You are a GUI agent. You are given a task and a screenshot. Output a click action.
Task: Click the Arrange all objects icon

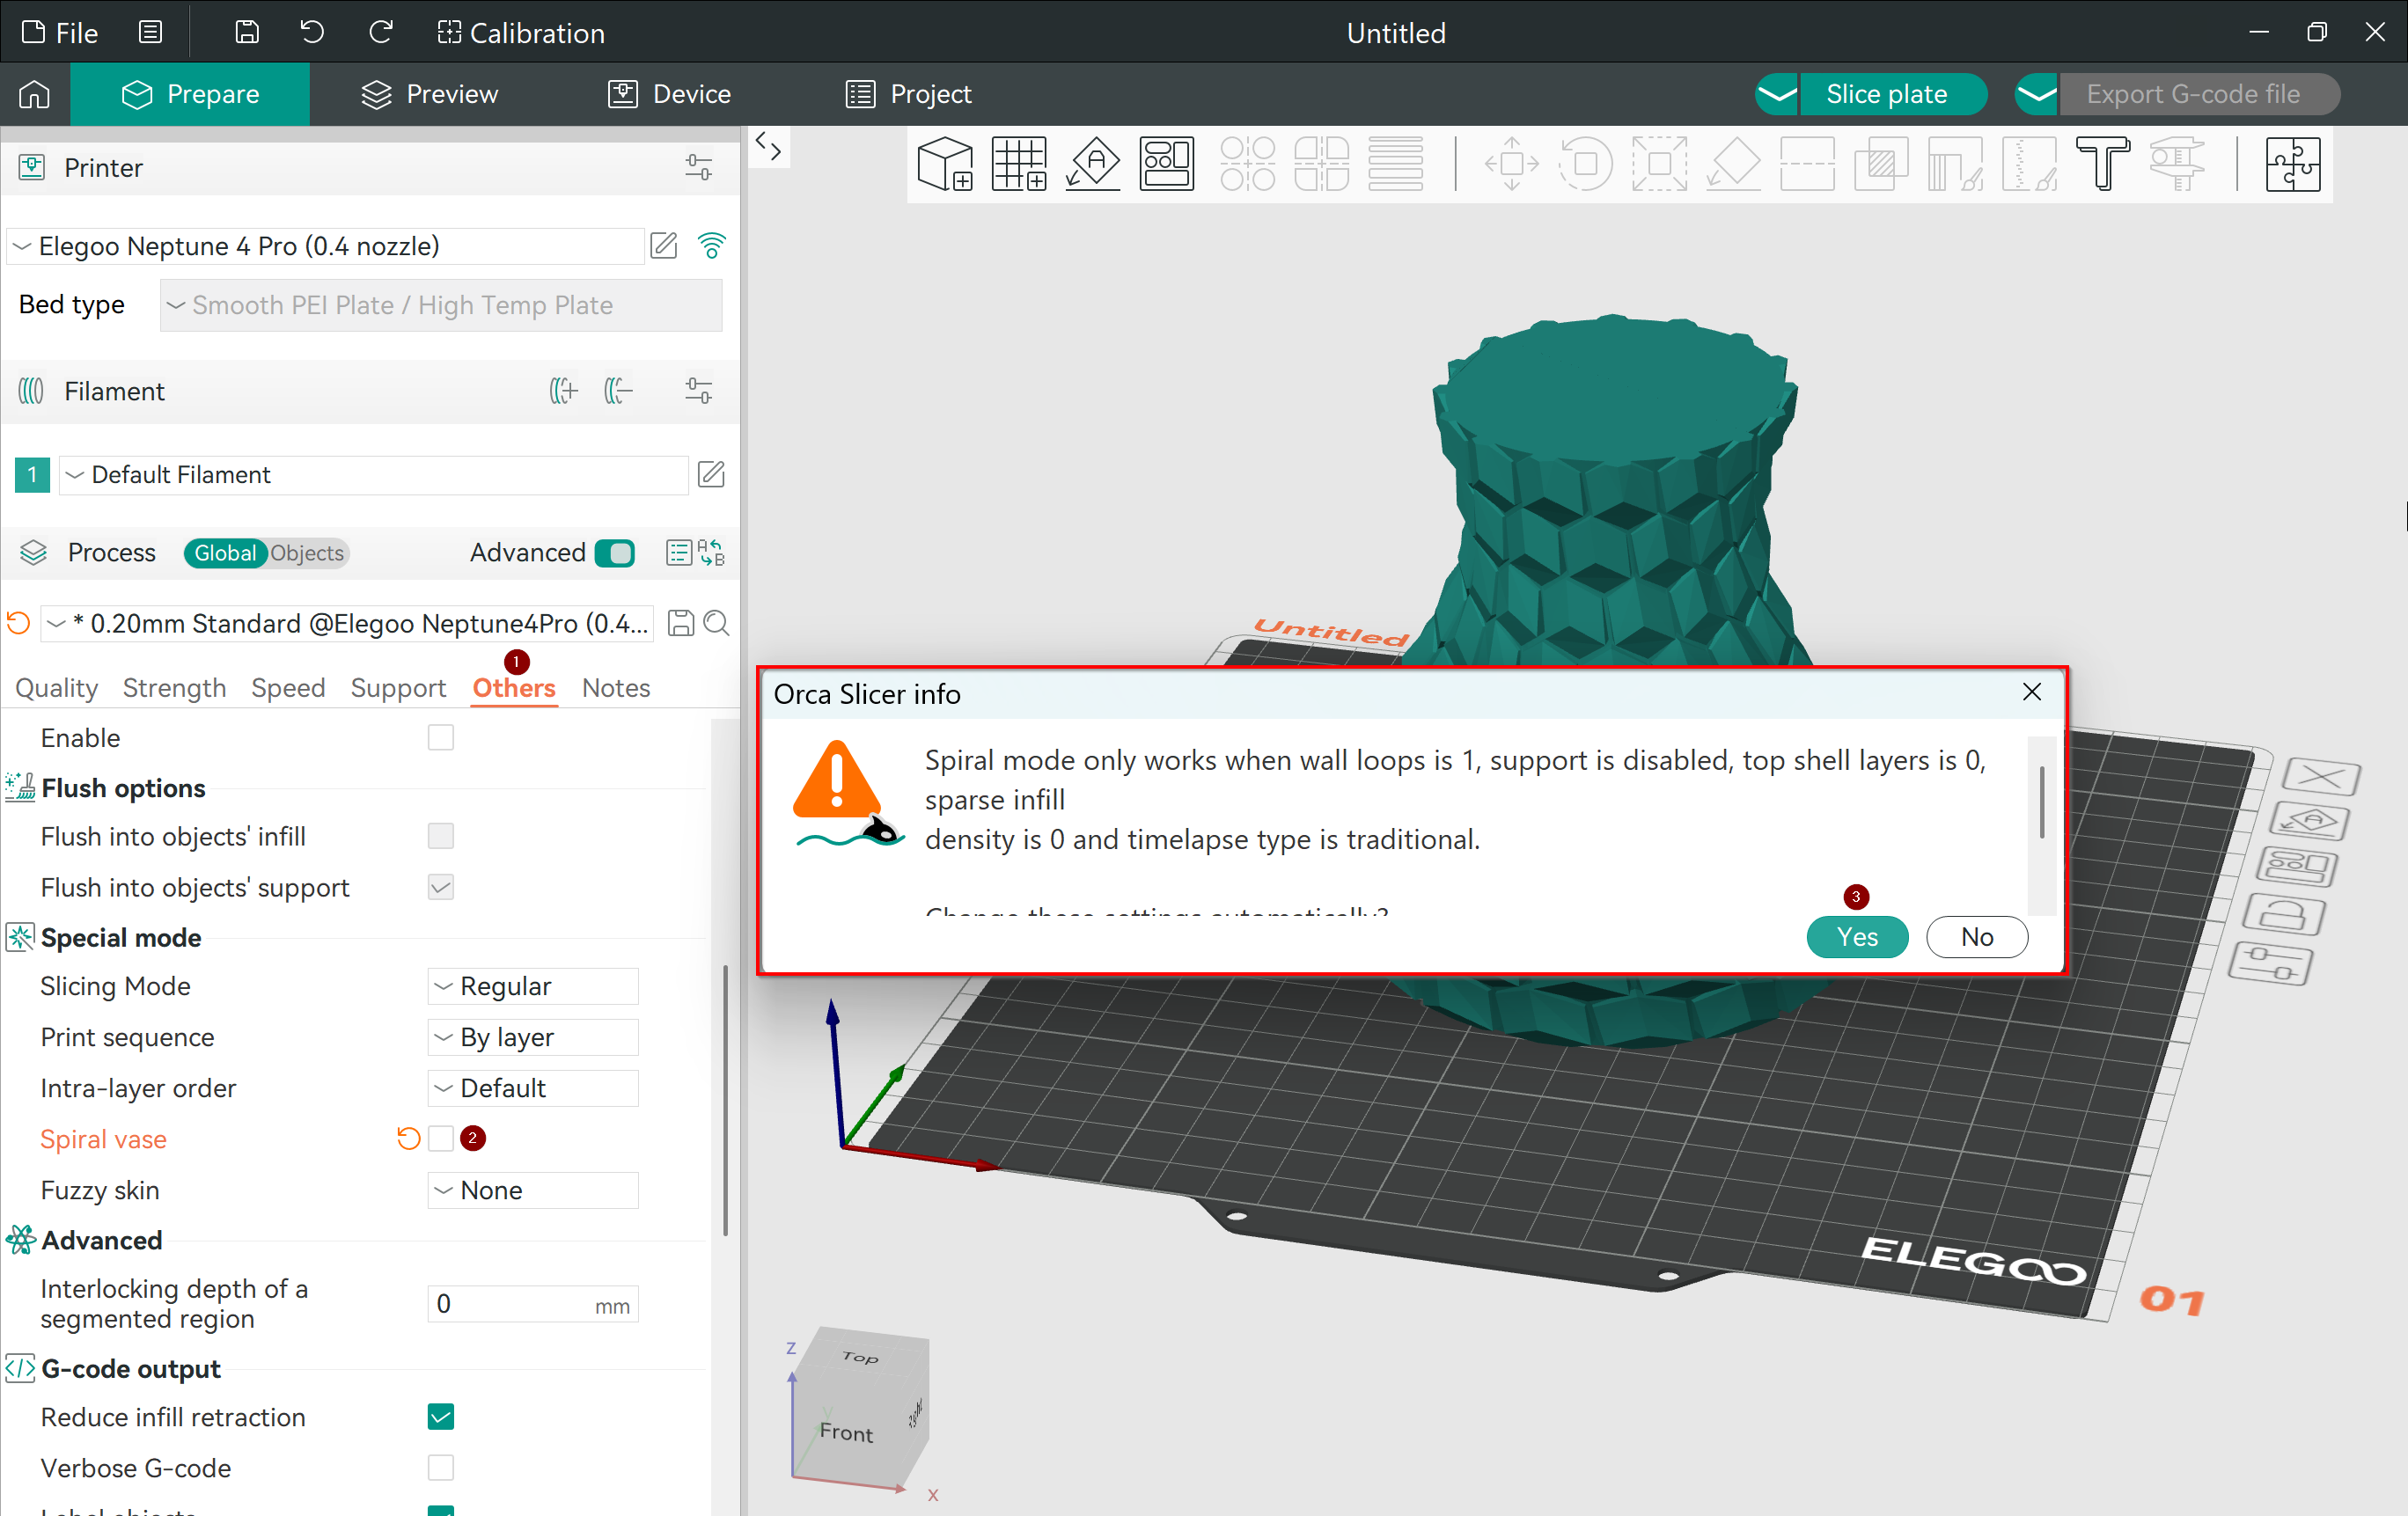(1166, 163)
